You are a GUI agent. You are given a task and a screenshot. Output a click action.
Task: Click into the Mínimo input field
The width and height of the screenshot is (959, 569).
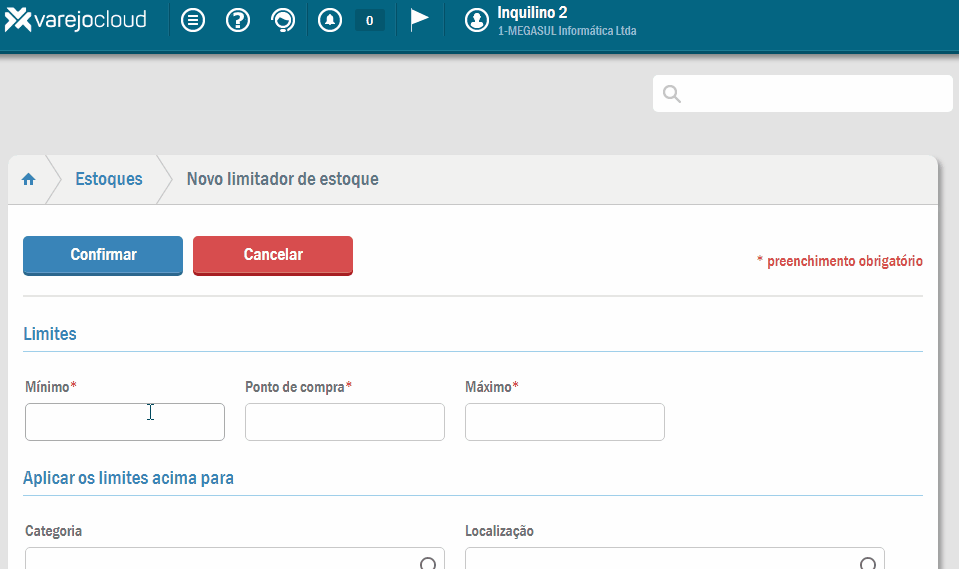point(125,422)
